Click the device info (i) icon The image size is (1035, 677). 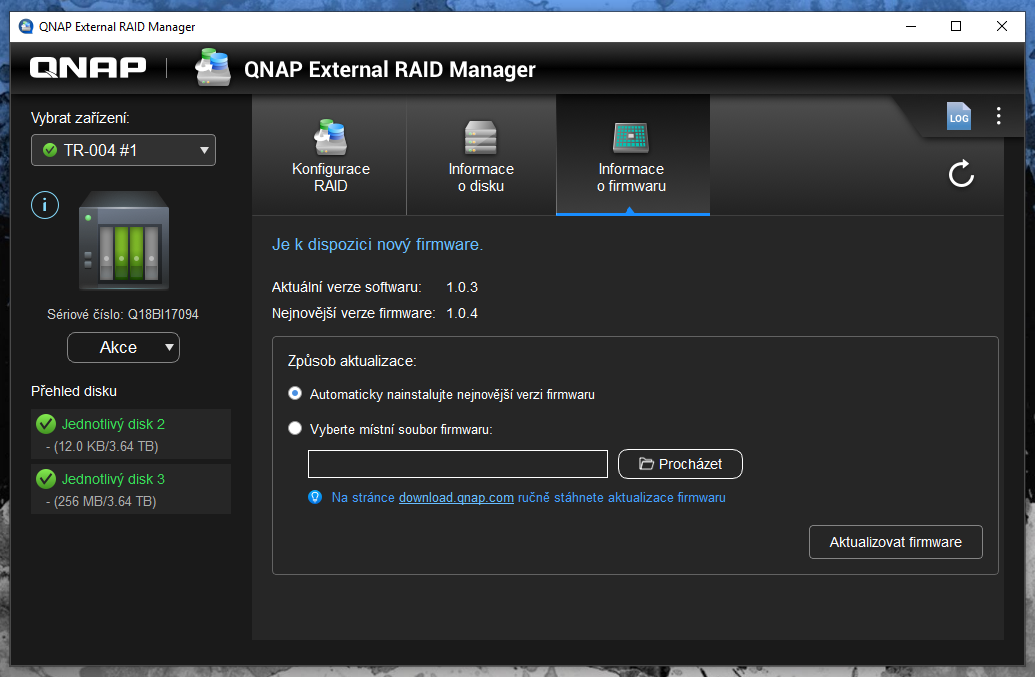point(45,205)
